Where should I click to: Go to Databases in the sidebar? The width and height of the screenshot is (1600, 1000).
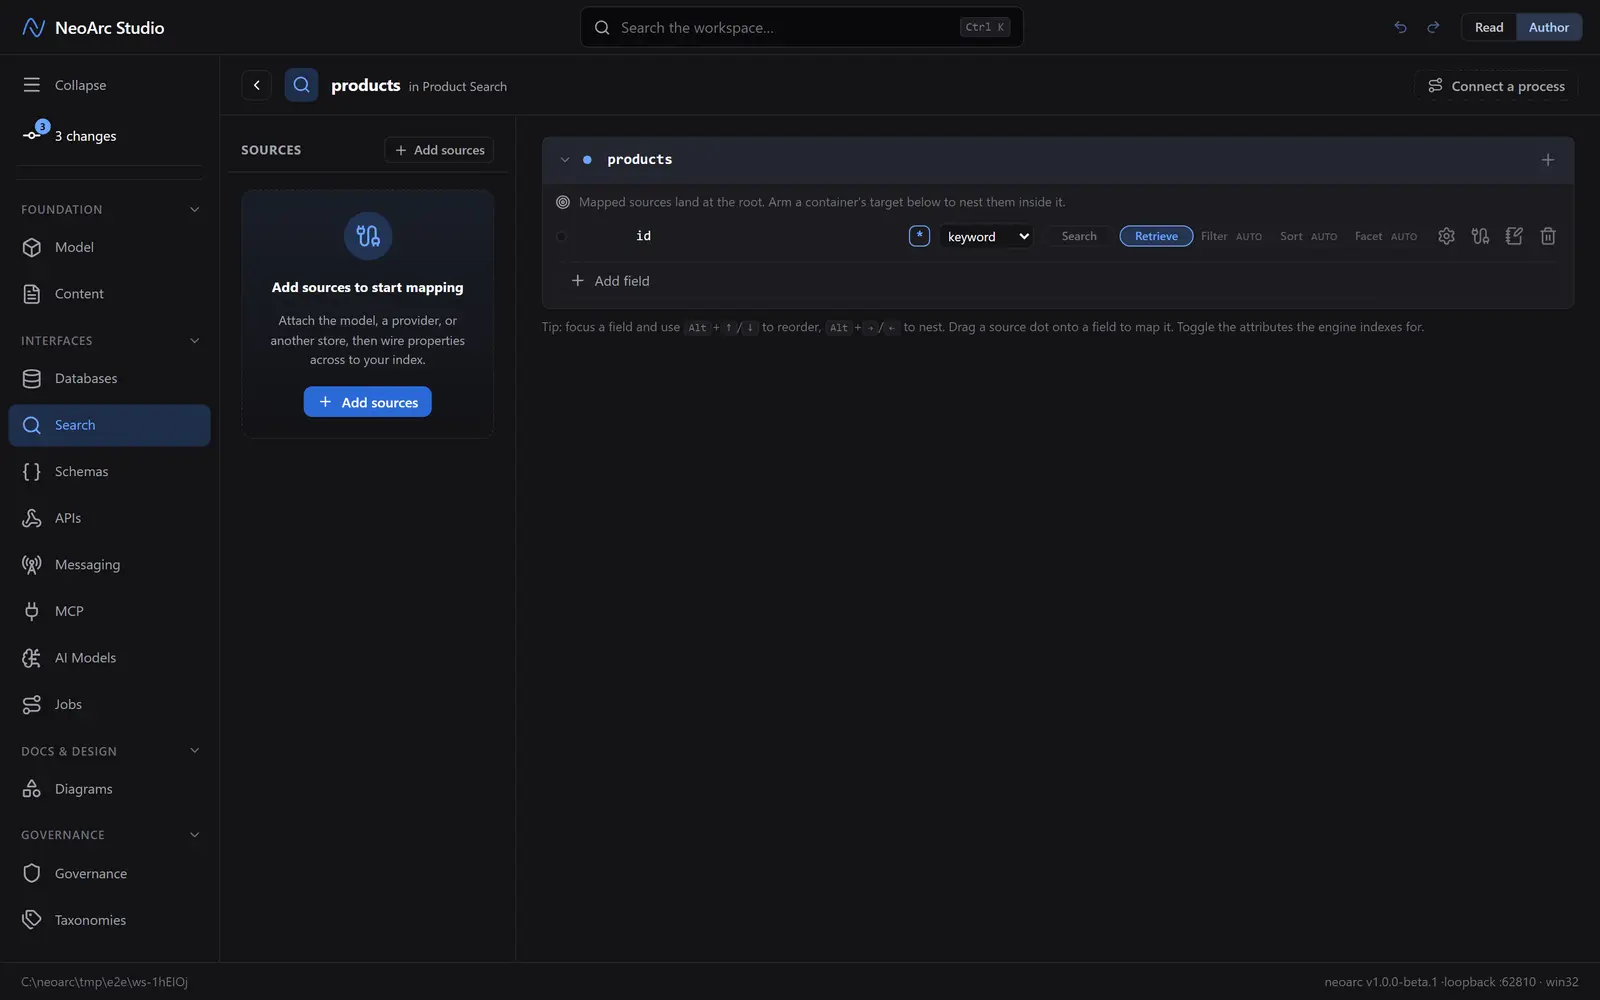pos(109,378)
